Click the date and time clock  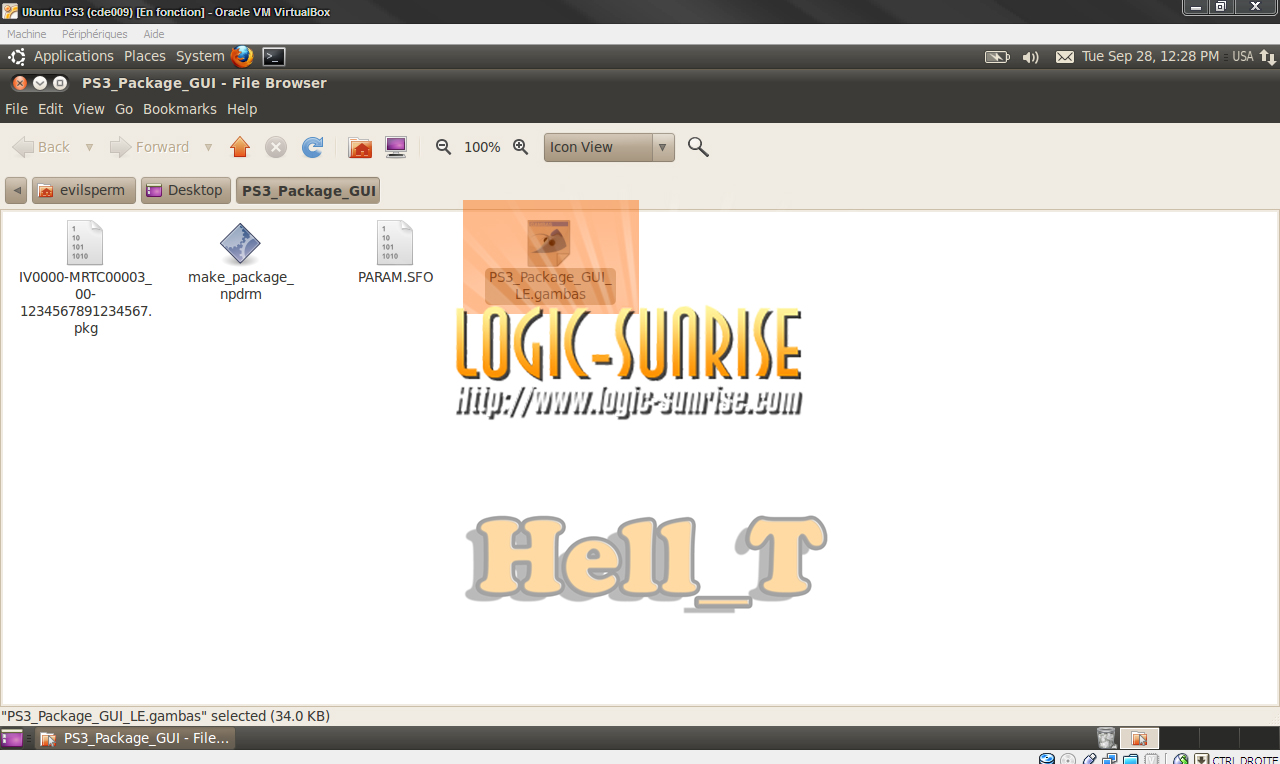[1150, 57]
